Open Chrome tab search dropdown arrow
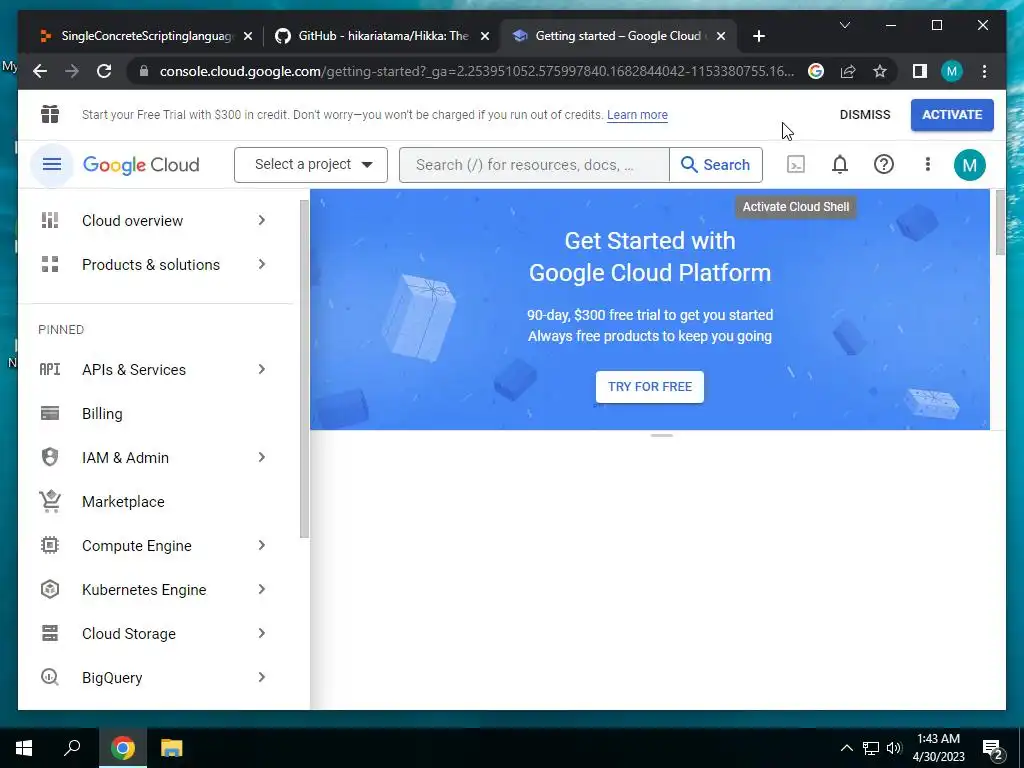This screenshot has height=768, width=1024. [x=844, y=25]
